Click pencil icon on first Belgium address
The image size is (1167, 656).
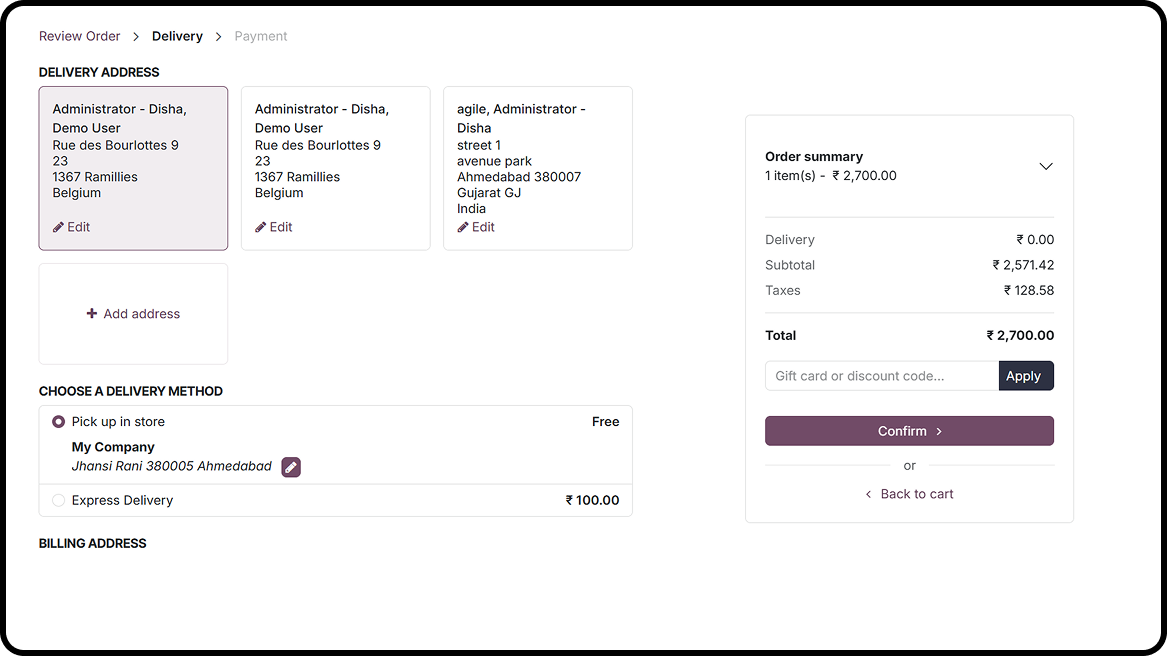[x=58, y=227]
